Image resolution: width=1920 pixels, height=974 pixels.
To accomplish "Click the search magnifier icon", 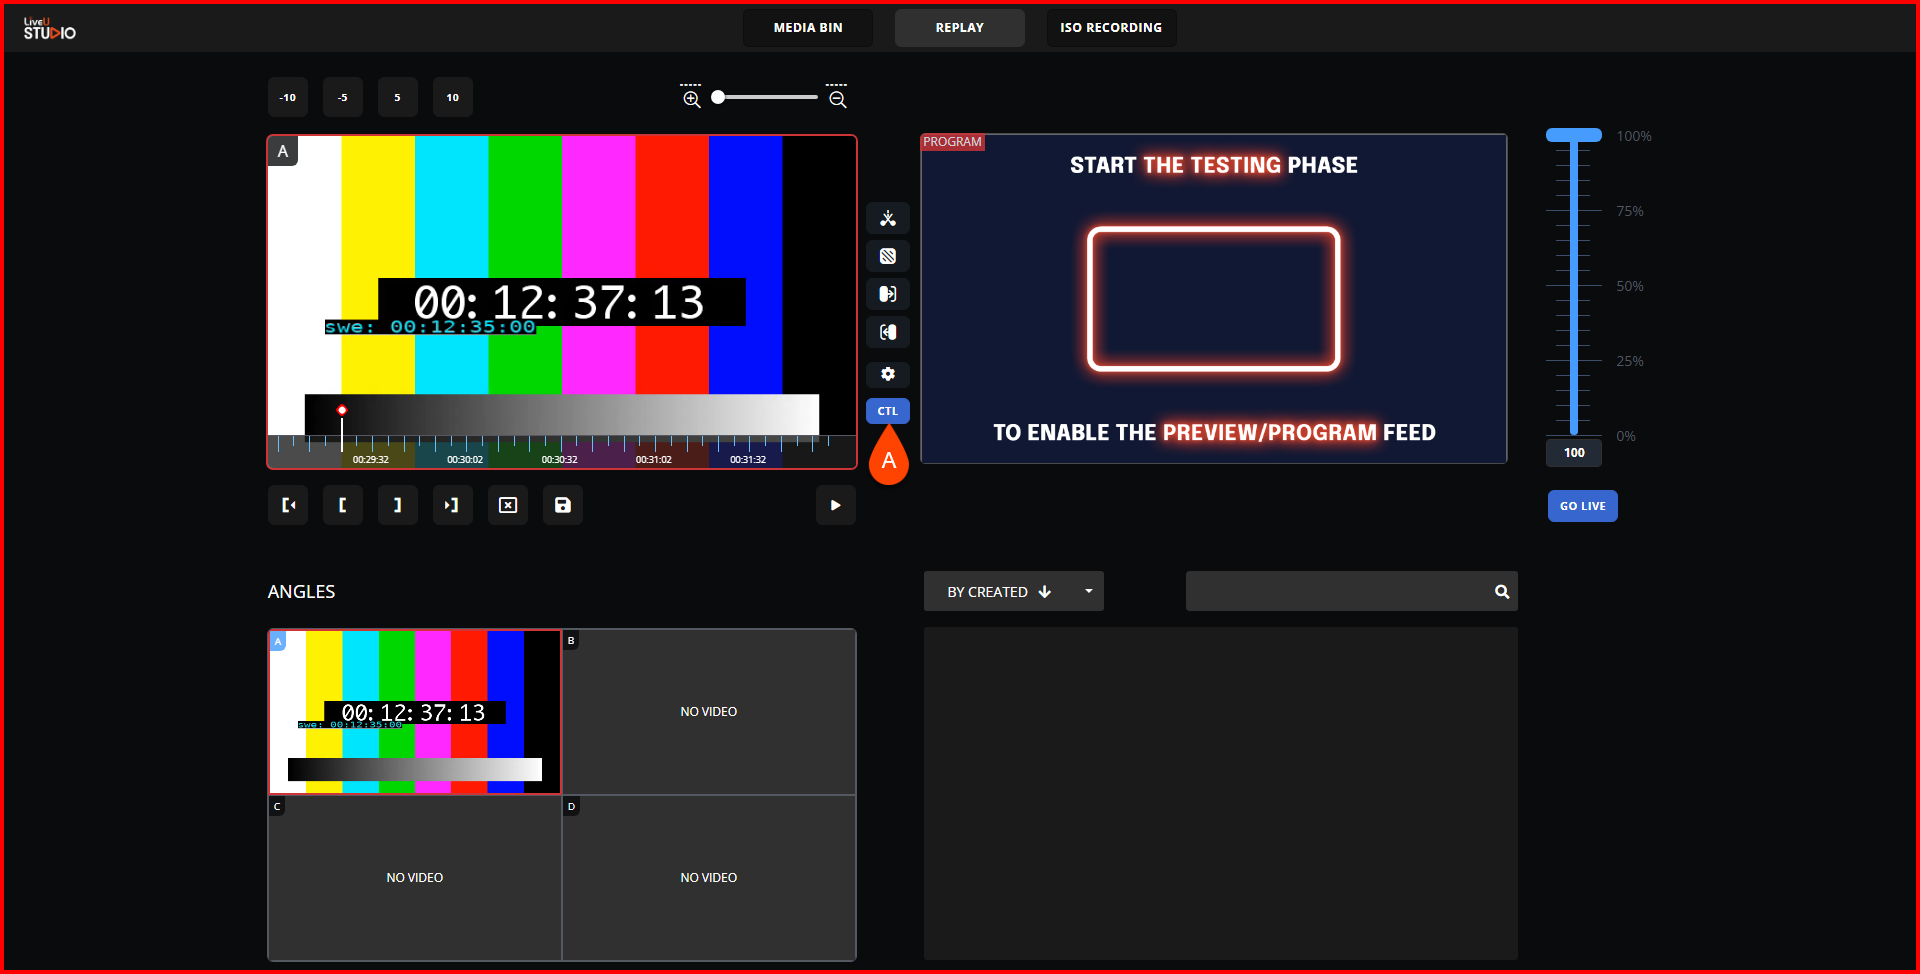I will point(1501,592).
